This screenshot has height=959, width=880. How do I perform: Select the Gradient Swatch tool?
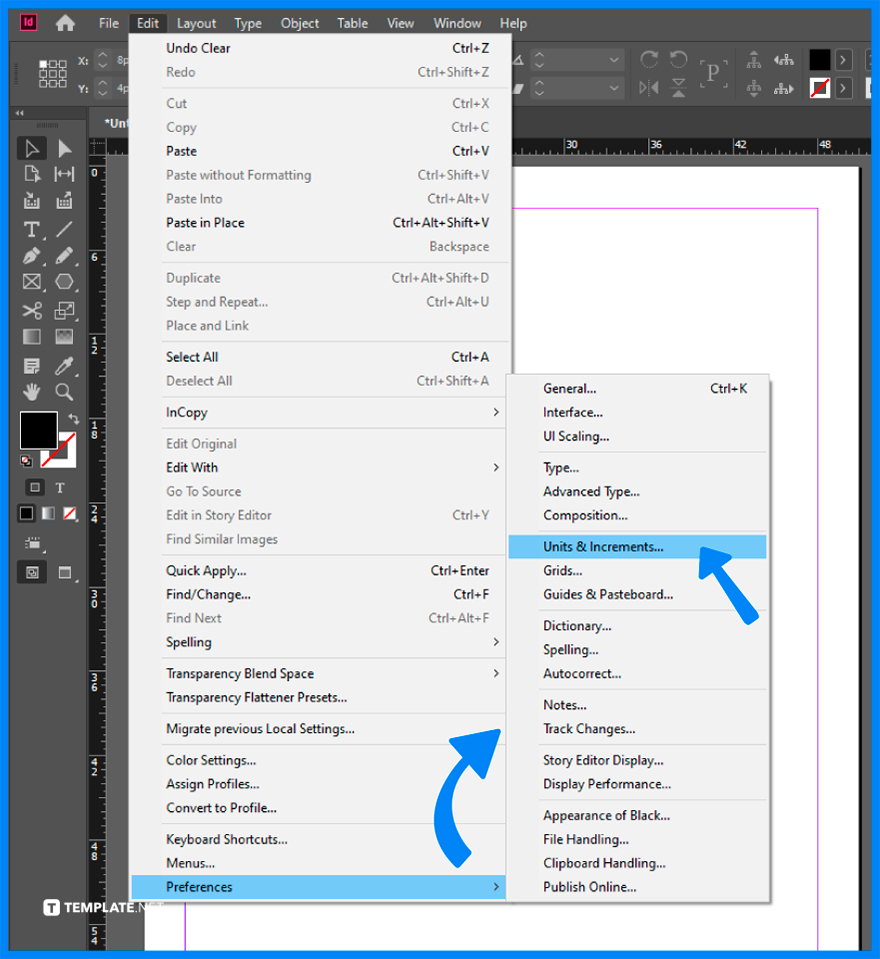pos(31,336)
